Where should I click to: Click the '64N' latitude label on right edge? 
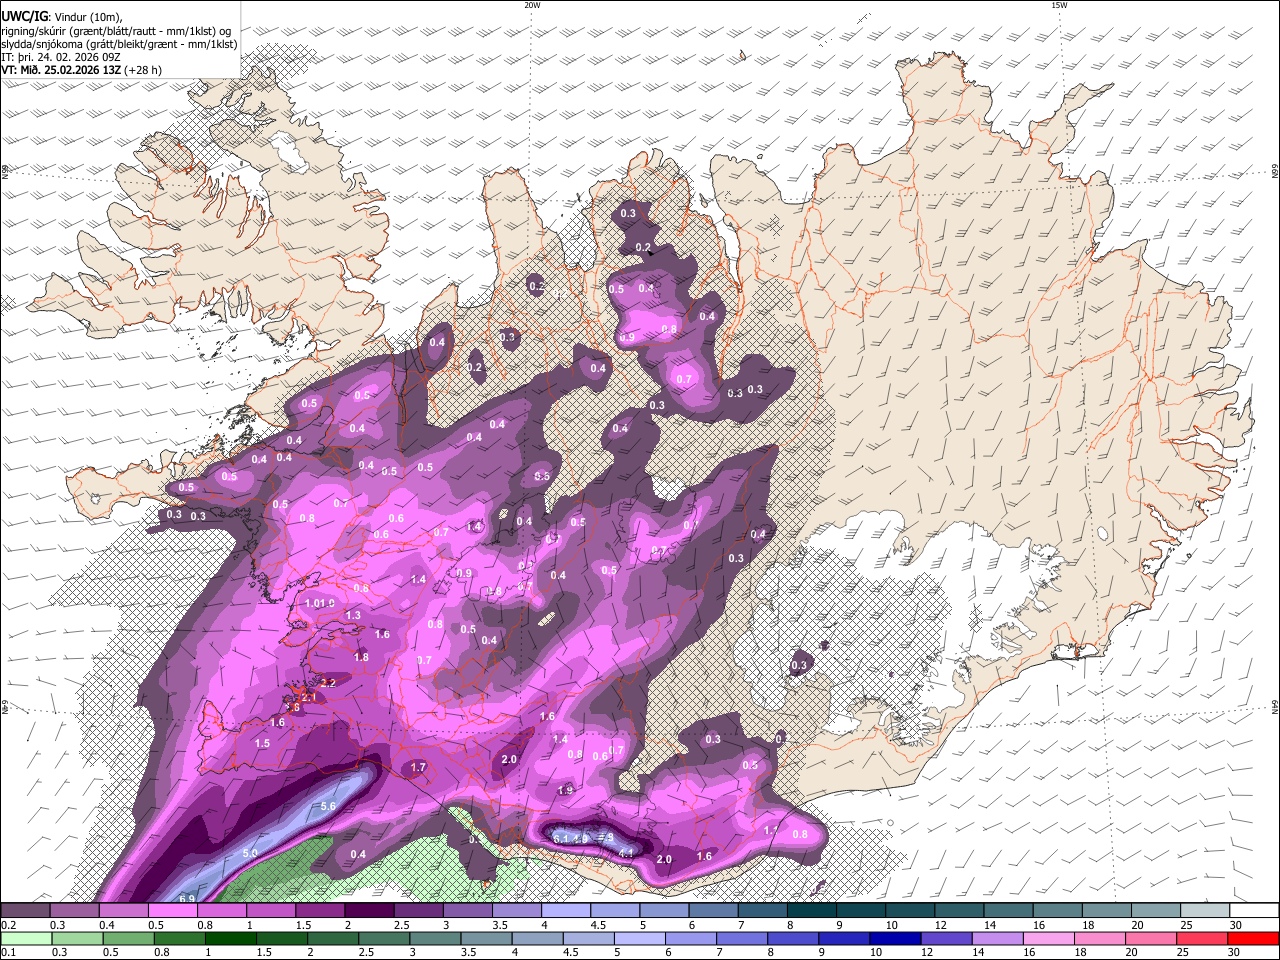click(1275, 707)
